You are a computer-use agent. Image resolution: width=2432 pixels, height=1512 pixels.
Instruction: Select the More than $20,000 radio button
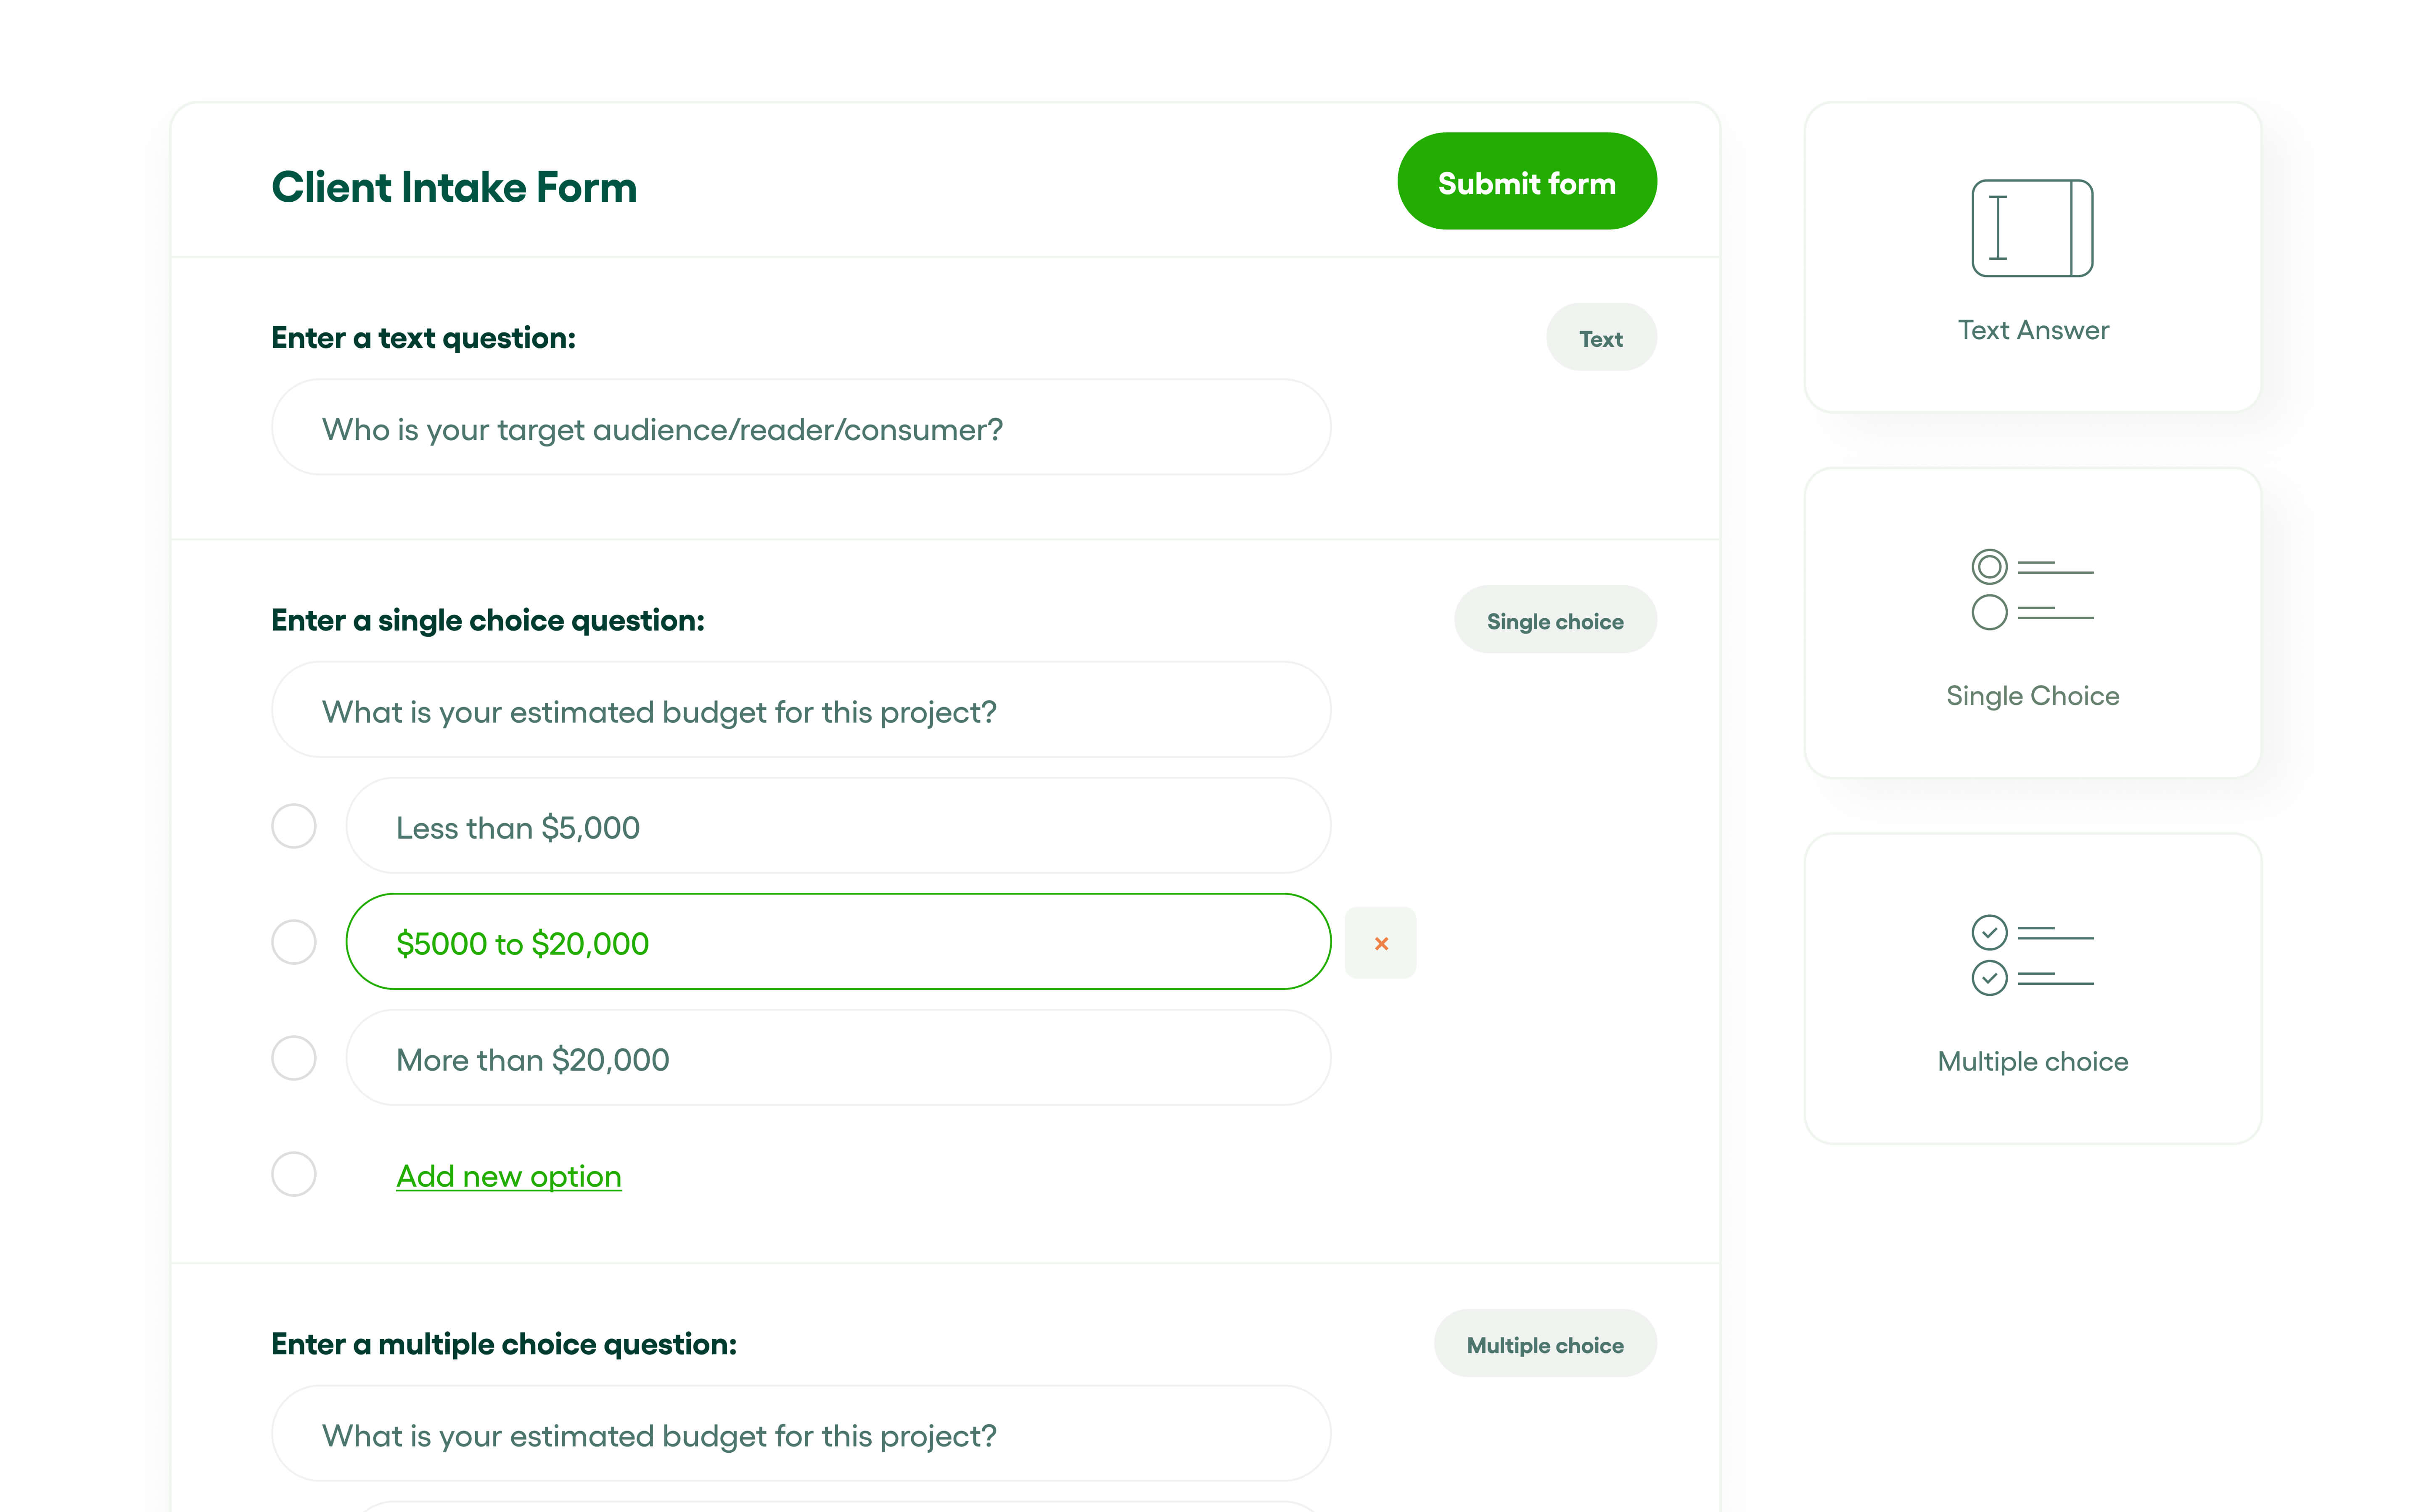click(294, 1058)
